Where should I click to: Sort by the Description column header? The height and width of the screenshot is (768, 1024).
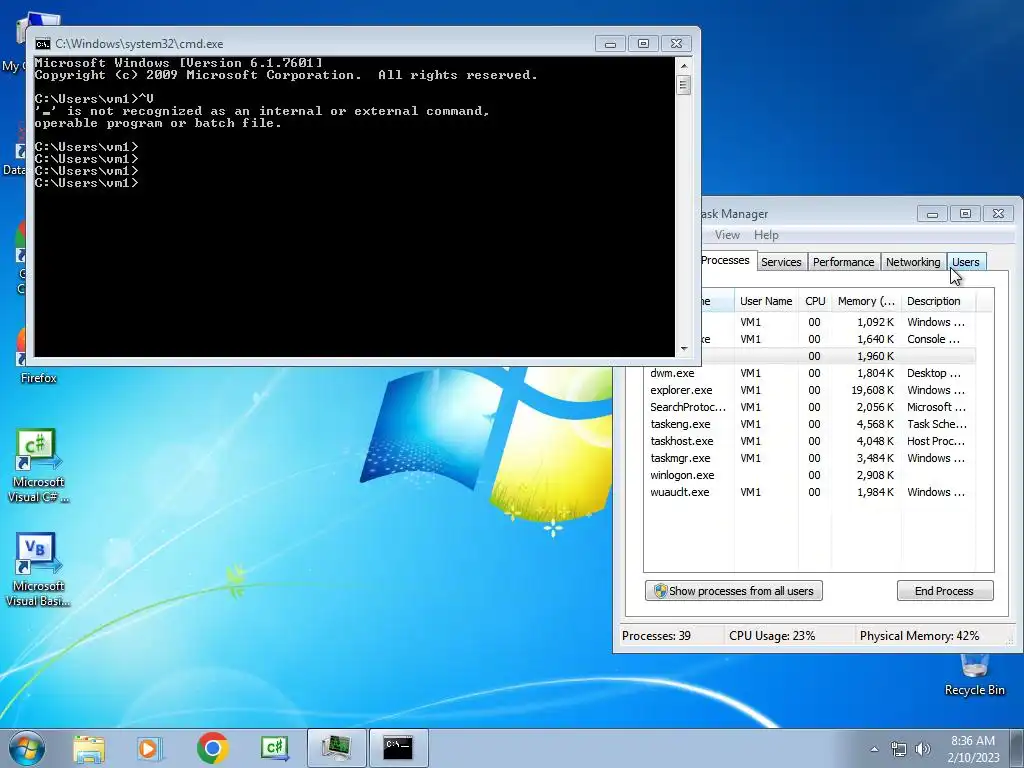[x=938, y=301]
